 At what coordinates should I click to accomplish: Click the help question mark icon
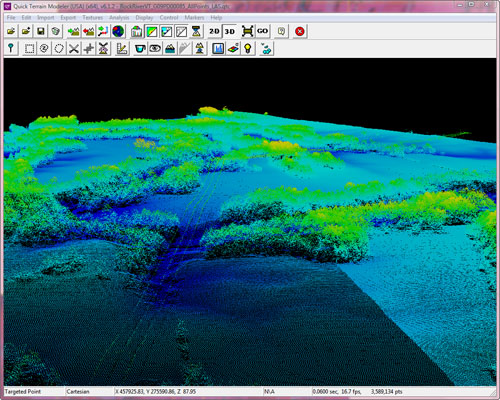tap(282, 32)
